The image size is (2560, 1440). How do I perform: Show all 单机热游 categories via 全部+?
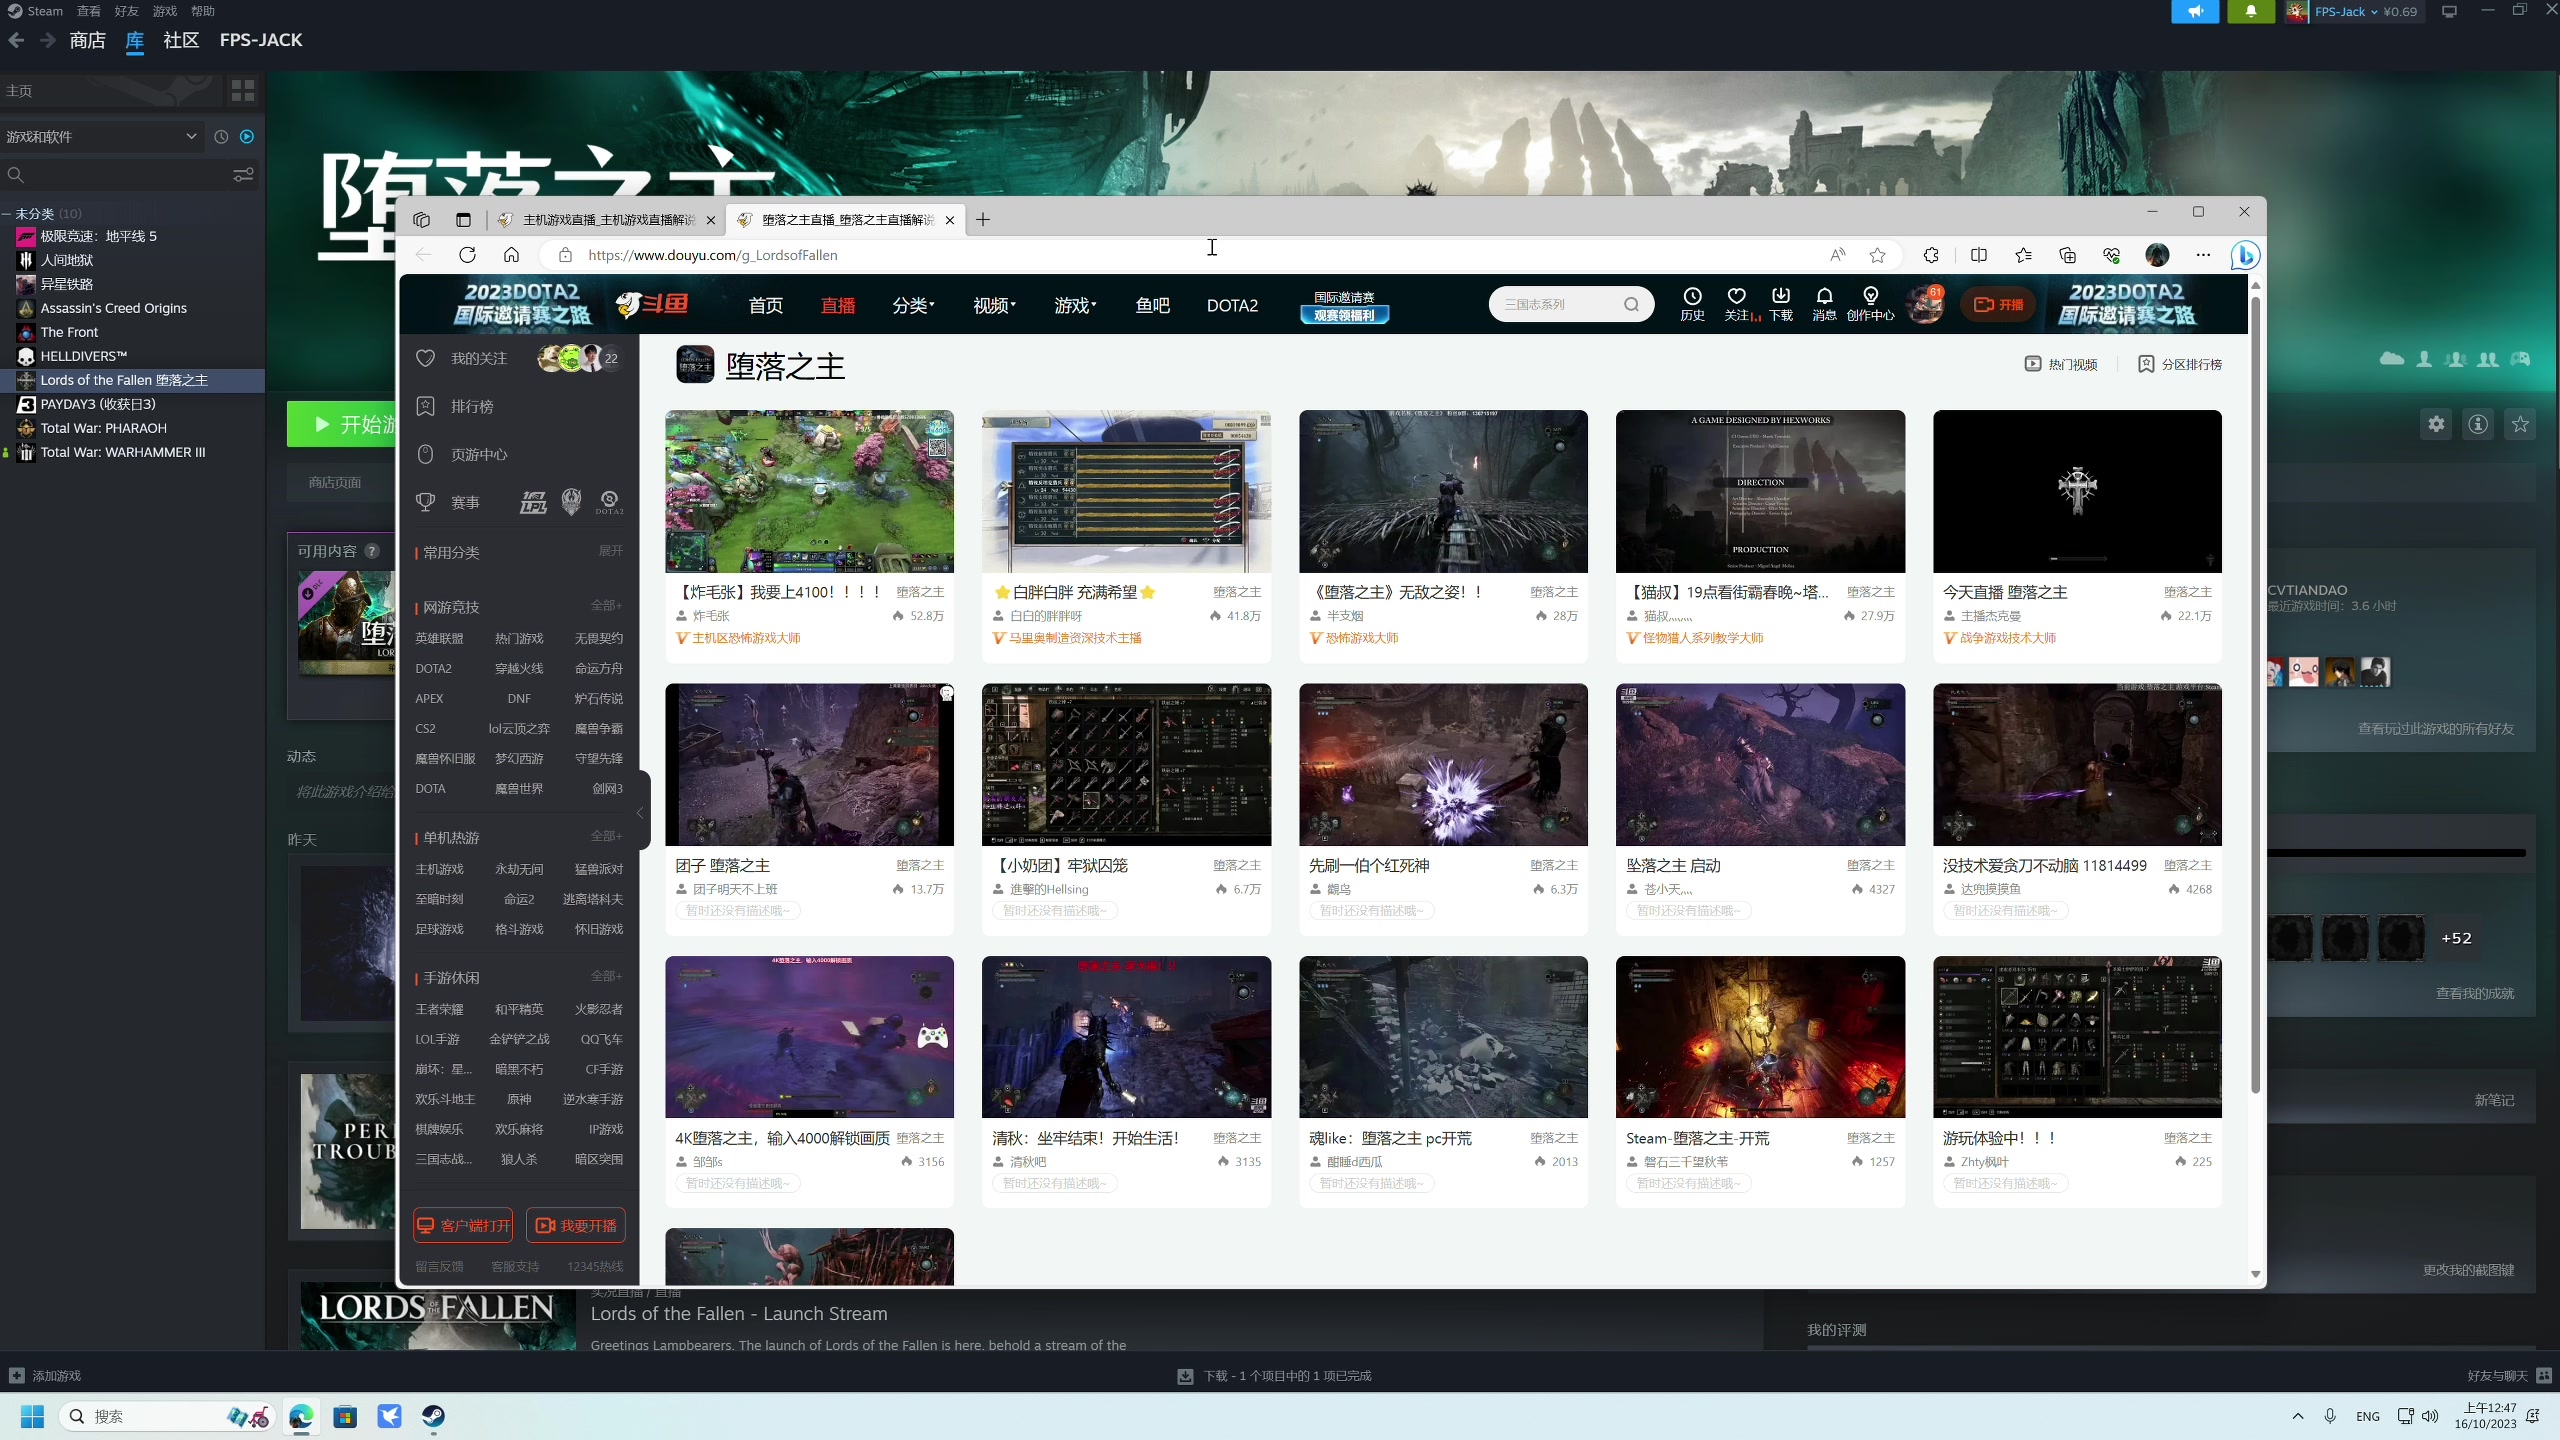coord(606,836)
